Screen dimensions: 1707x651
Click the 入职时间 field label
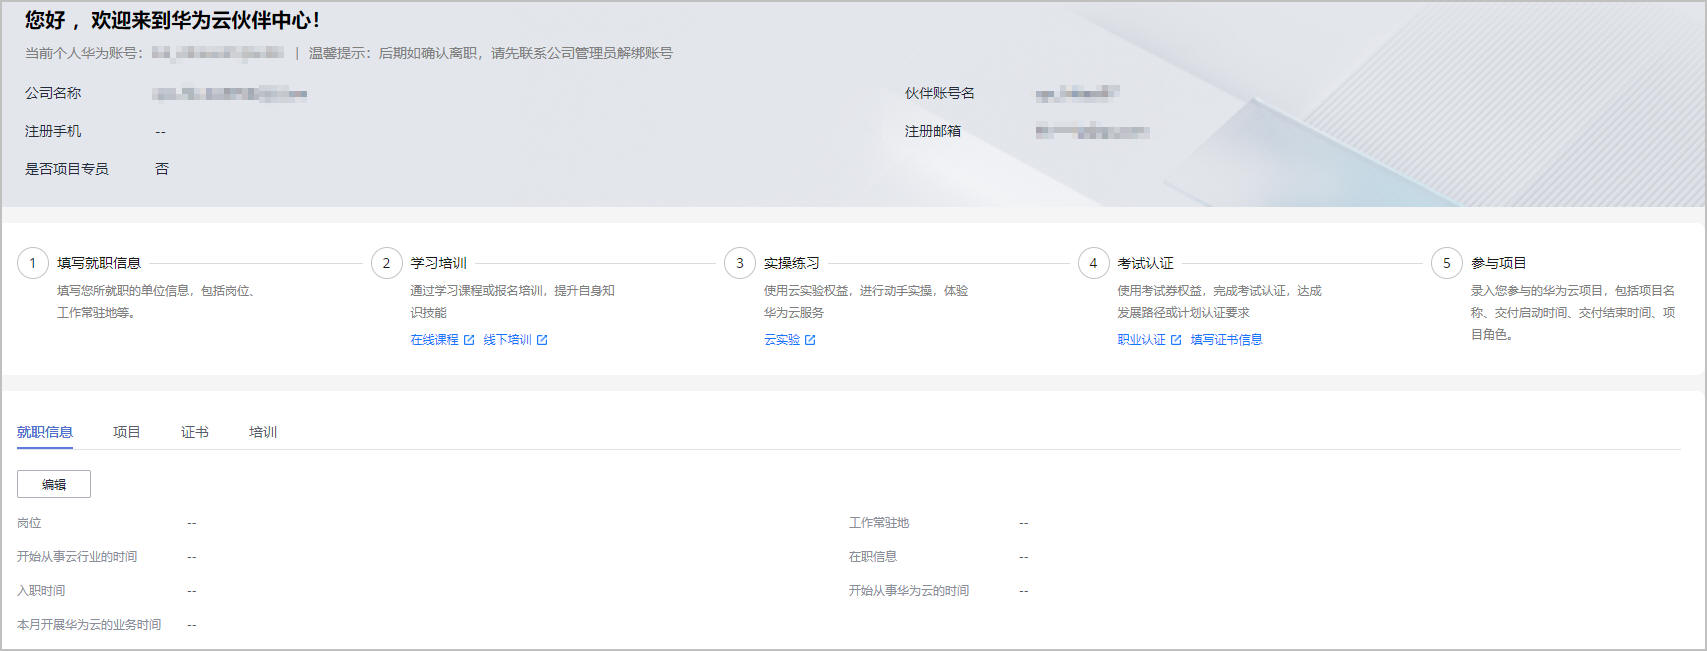(x=41, y=591)
